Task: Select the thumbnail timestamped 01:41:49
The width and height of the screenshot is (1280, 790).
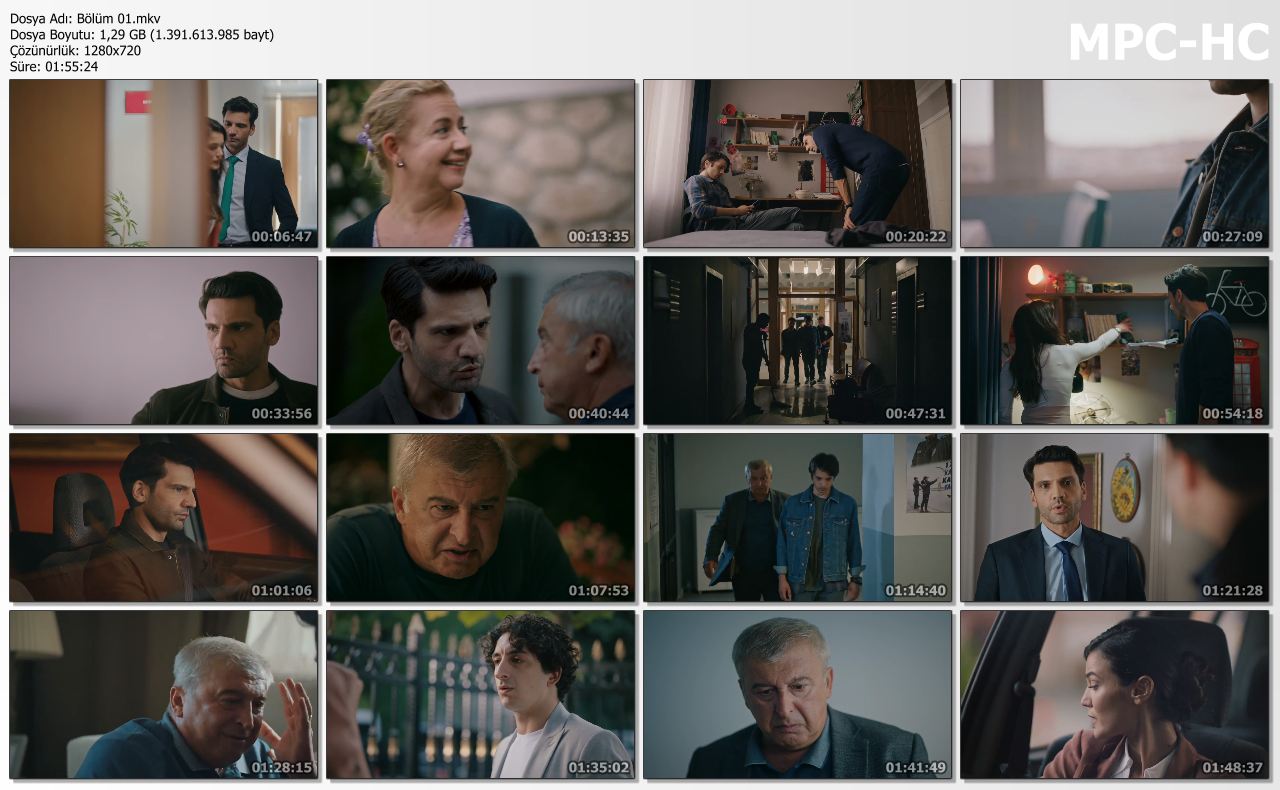Action: pos(797,694)
